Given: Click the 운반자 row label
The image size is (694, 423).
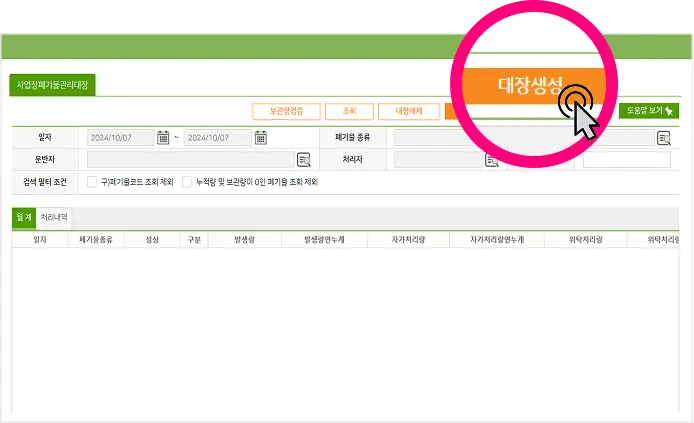Looking at the screenshot, I should coord(45,159).
